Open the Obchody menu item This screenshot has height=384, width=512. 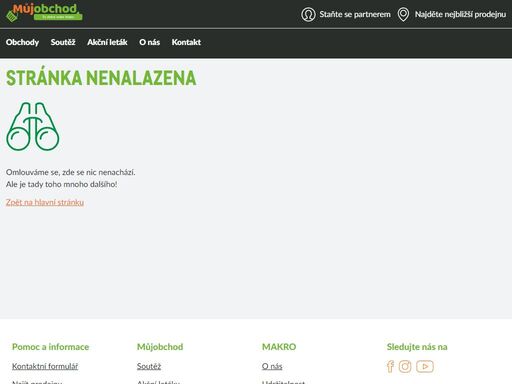[x=22, y=42]
